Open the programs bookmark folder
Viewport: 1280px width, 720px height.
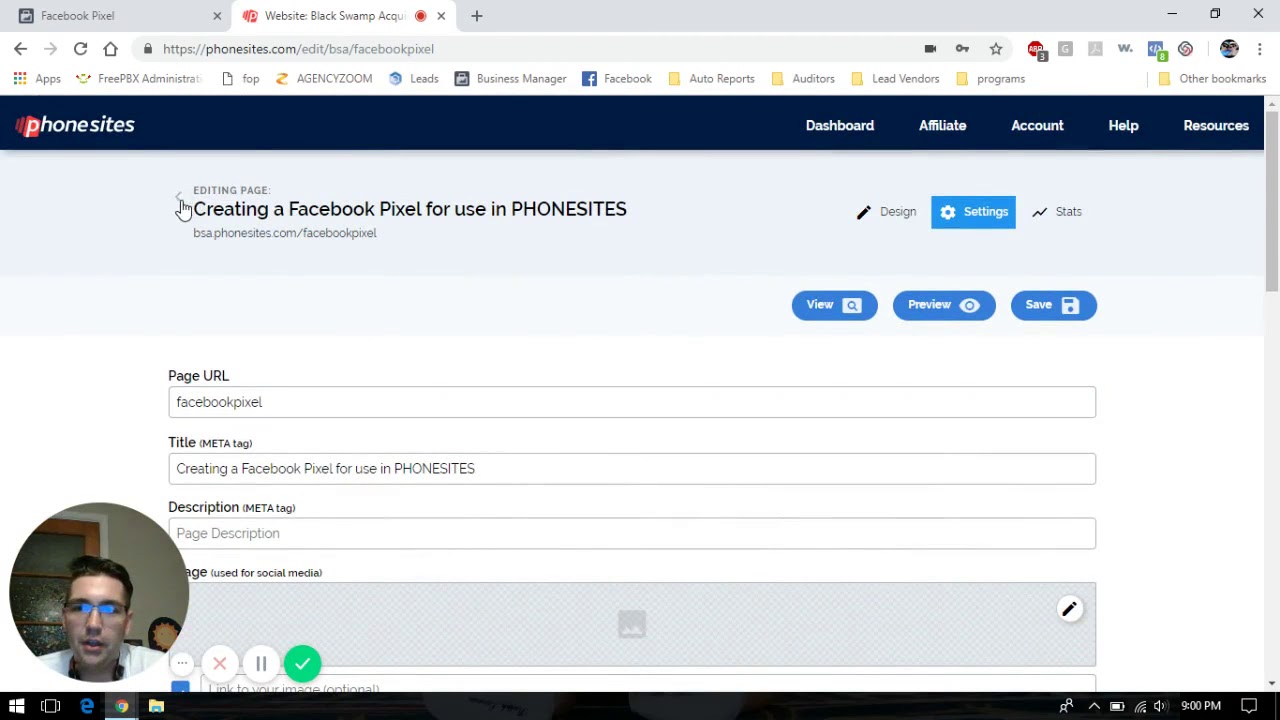pyautogui.click(x=990, y=79)
